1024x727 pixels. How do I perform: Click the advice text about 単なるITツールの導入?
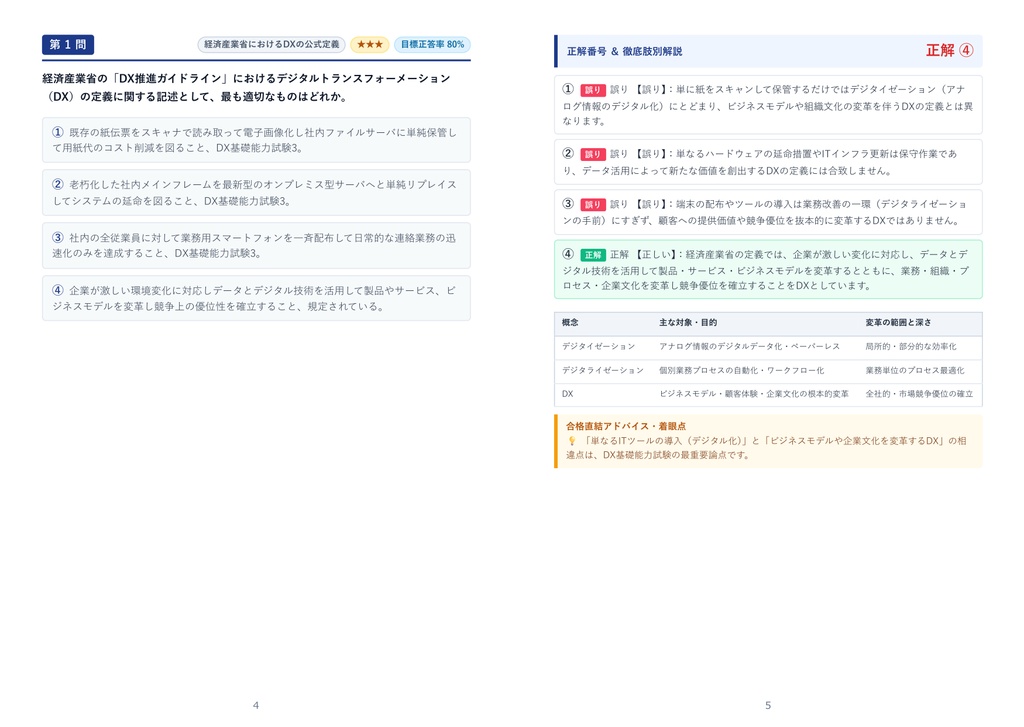[x=766, y=447]
